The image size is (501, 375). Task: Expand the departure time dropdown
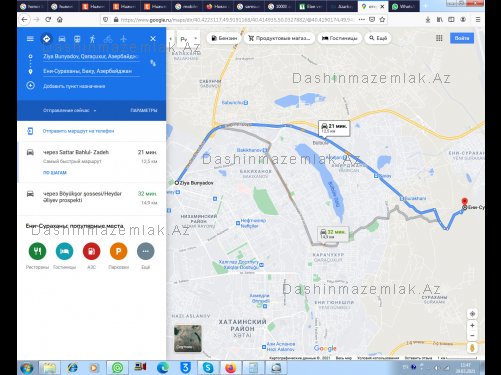point(69,110)
